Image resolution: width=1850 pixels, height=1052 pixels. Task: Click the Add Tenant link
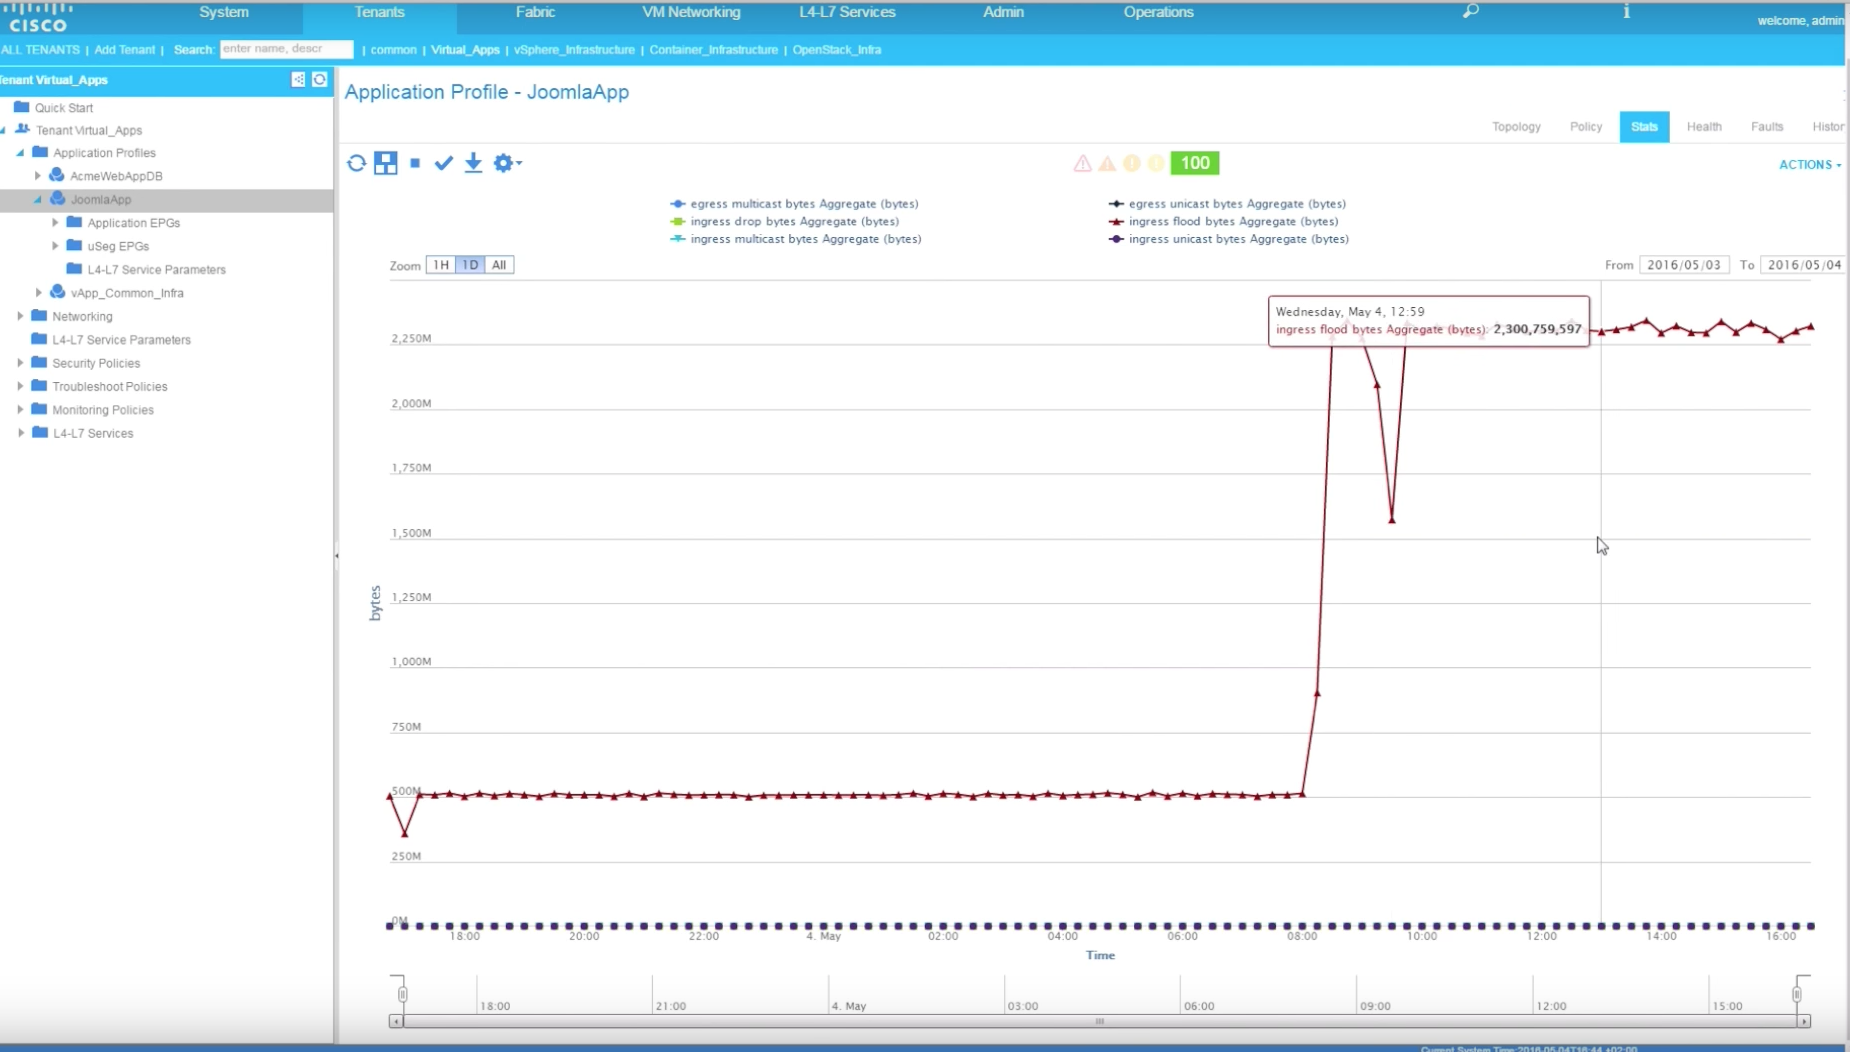coord(125,50)
